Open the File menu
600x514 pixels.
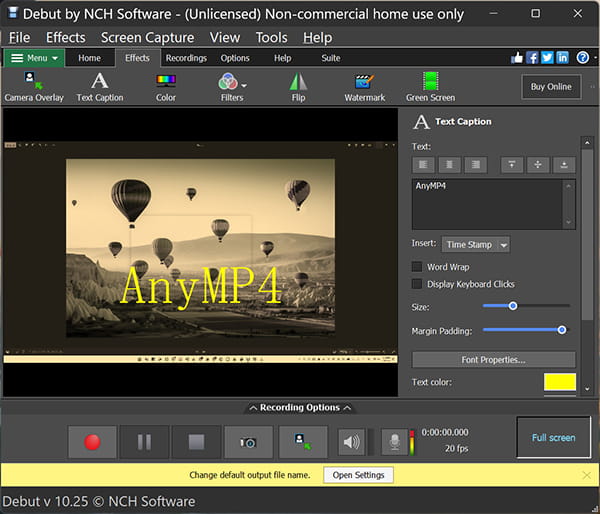pyautogui.click(x=20, y=38)
